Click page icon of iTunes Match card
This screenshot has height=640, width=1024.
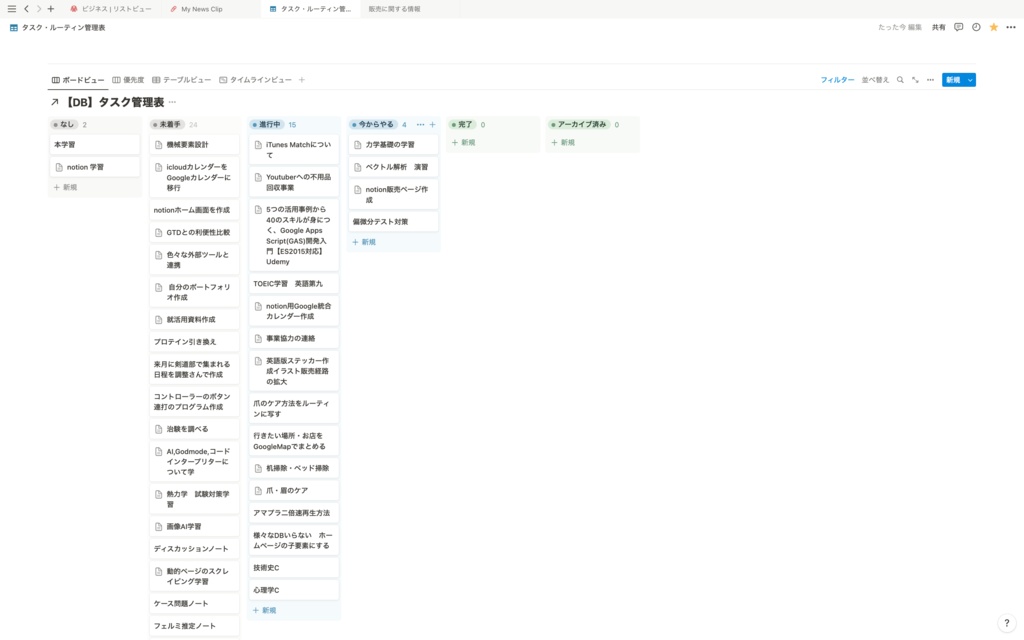click(258, 145)
